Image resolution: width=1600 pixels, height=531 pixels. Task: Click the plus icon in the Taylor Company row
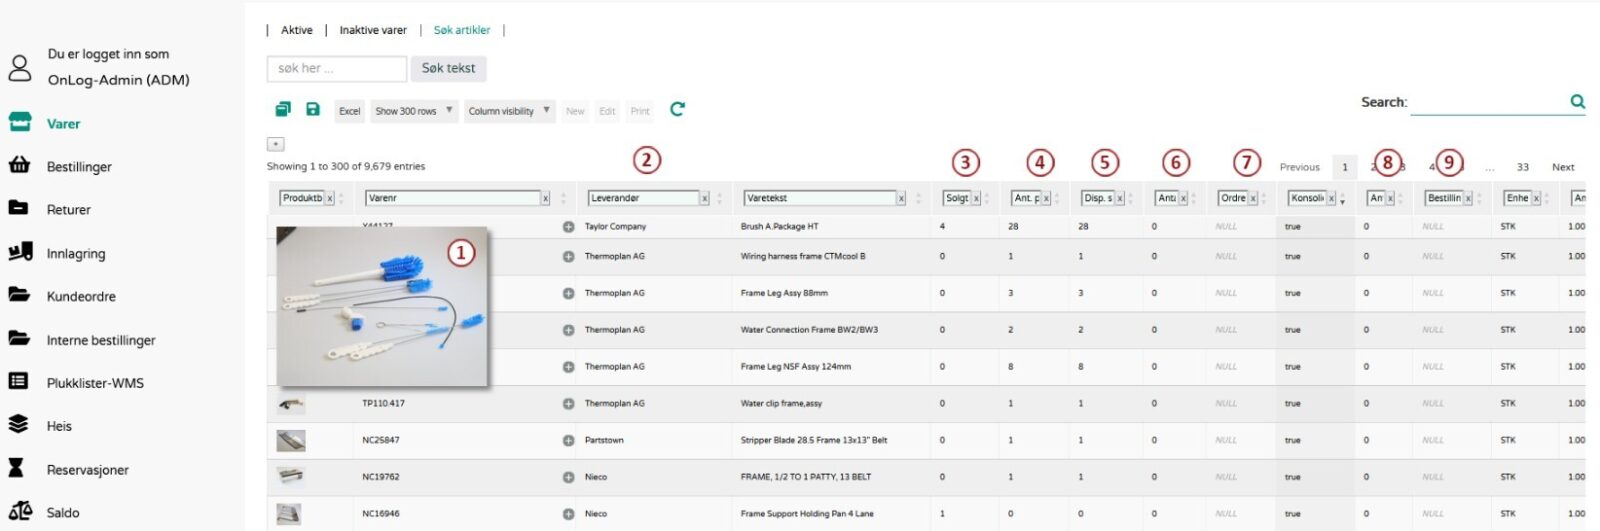(x=568, y=227)
